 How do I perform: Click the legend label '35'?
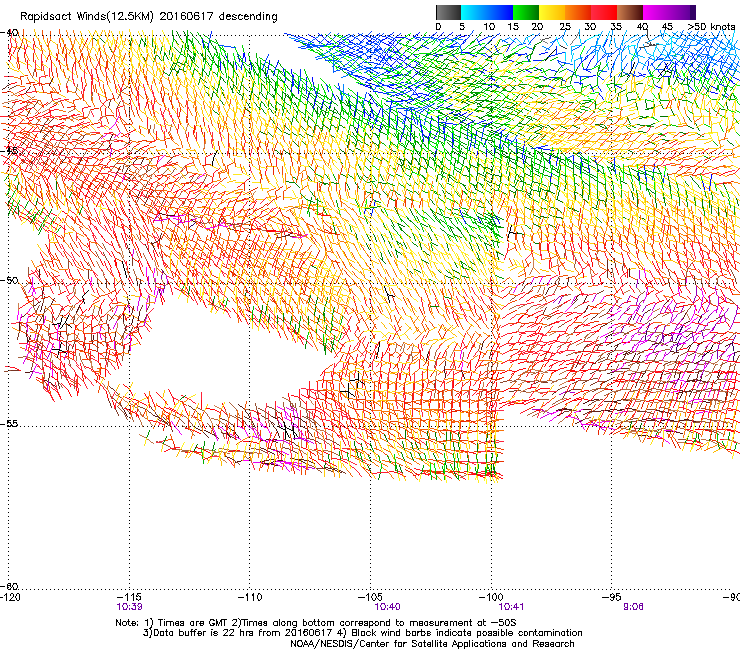tap(616, 27)
